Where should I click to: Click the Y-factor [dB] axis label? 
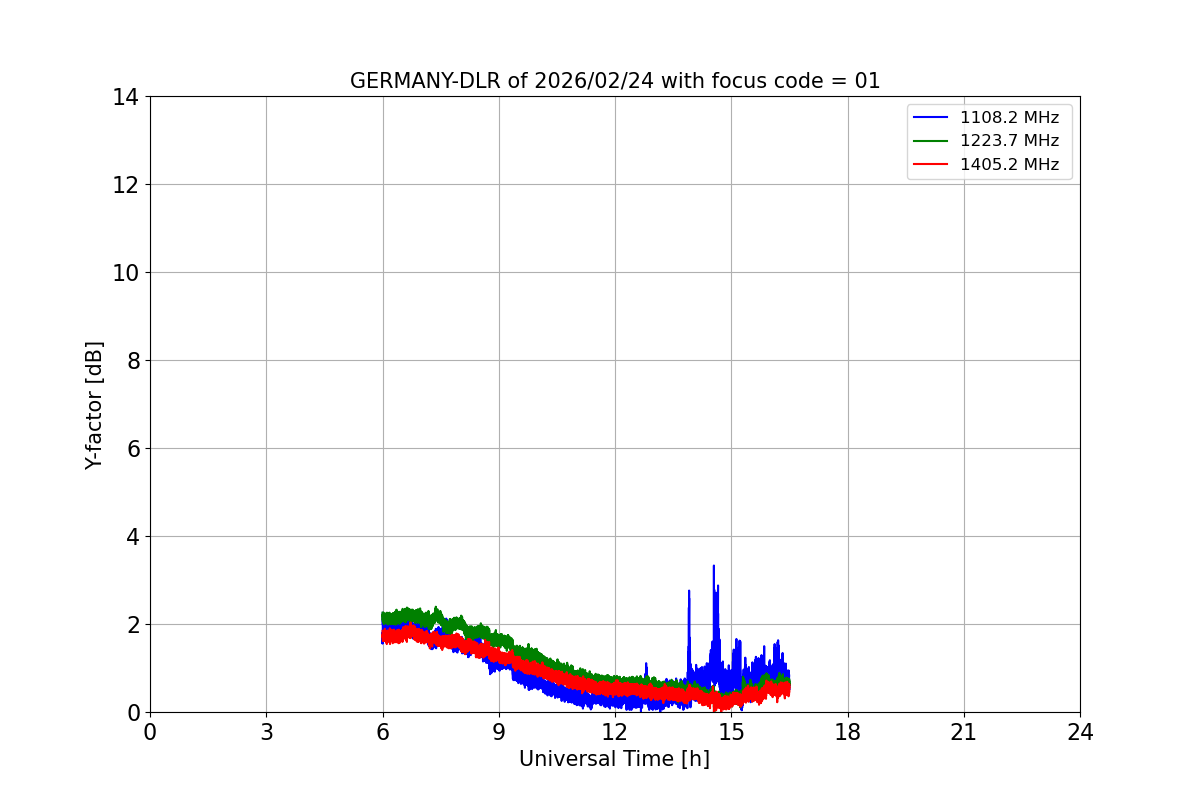pyautogui.click(x=94, y=405)
